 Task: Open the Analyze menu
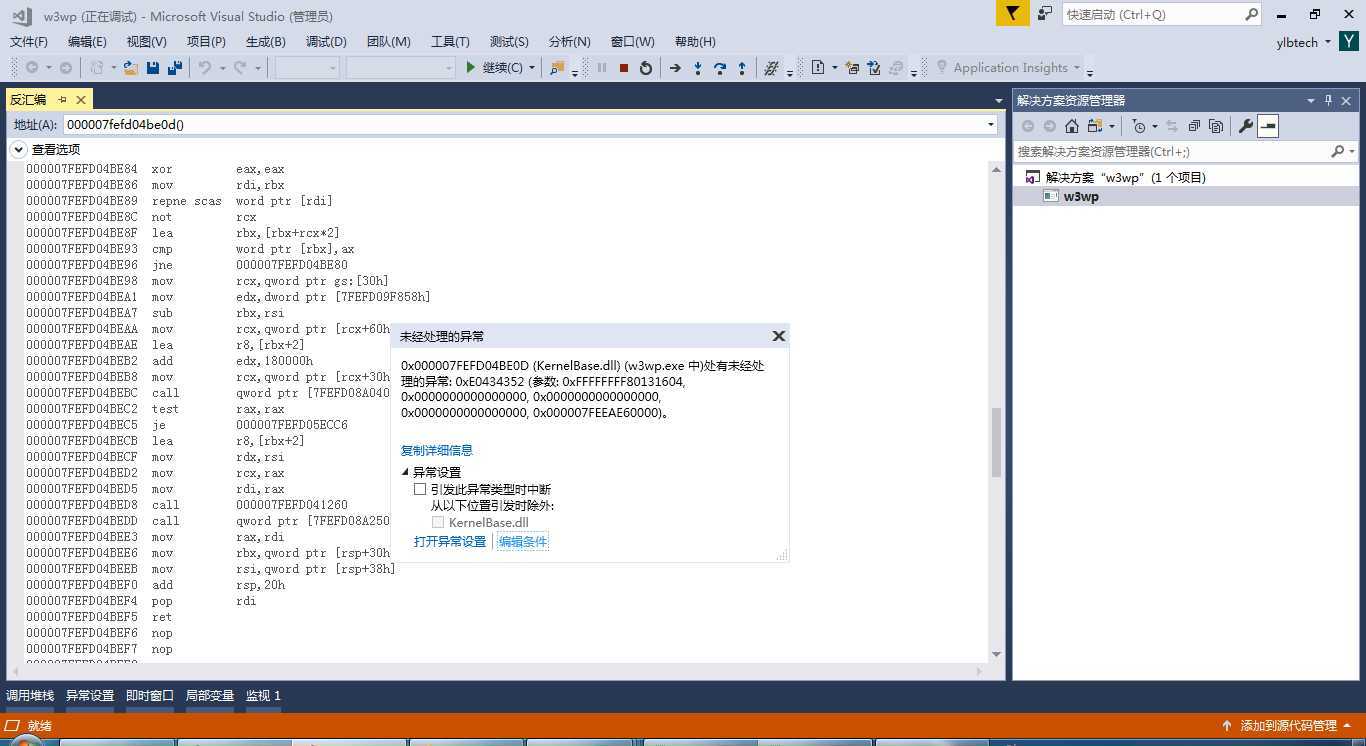point(569,41)
